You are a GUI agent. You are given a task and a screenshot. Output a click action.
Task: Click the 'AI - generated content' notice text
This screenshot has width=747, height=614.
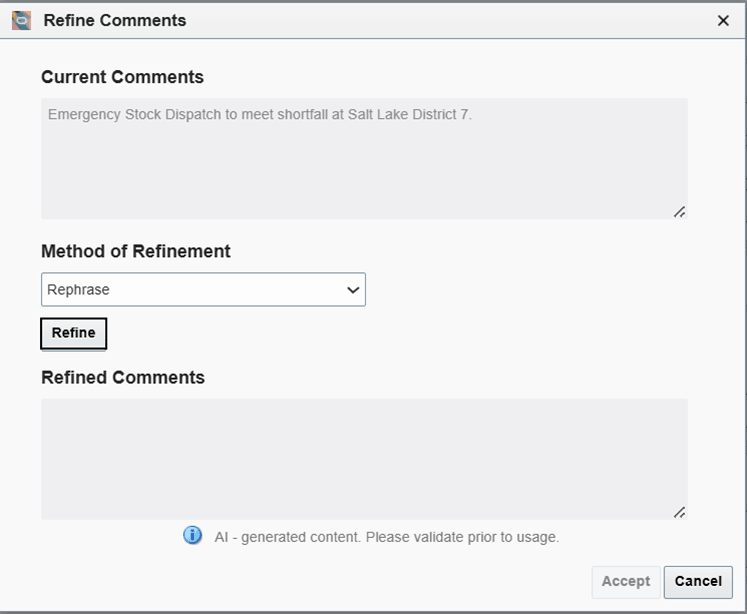point(386,537)
